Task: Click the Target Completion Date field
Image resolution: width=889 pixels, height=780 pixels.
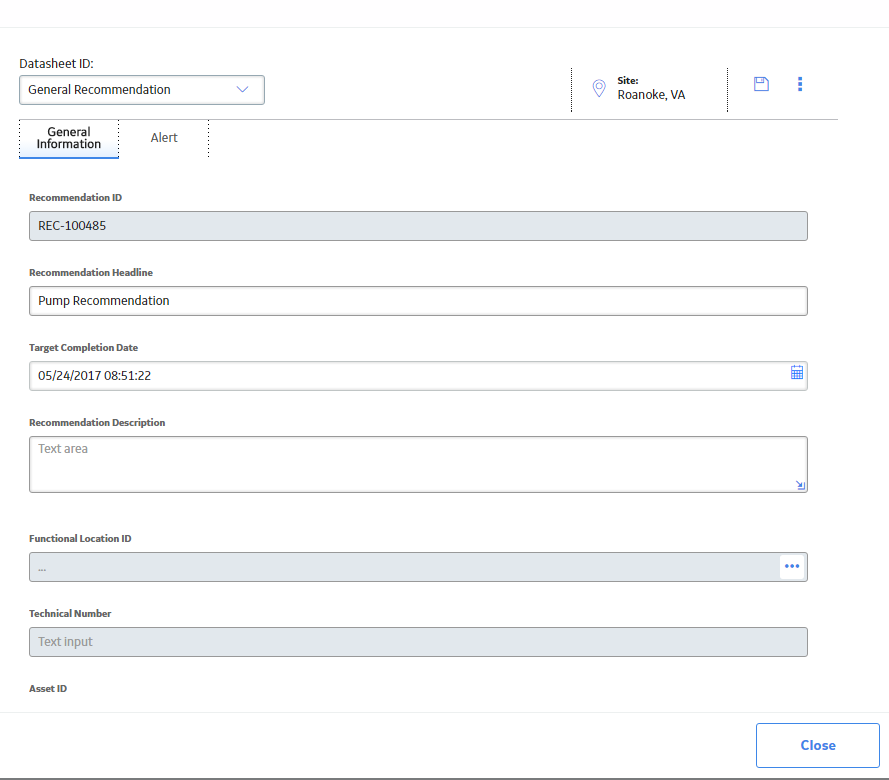Action: point(418,376)
